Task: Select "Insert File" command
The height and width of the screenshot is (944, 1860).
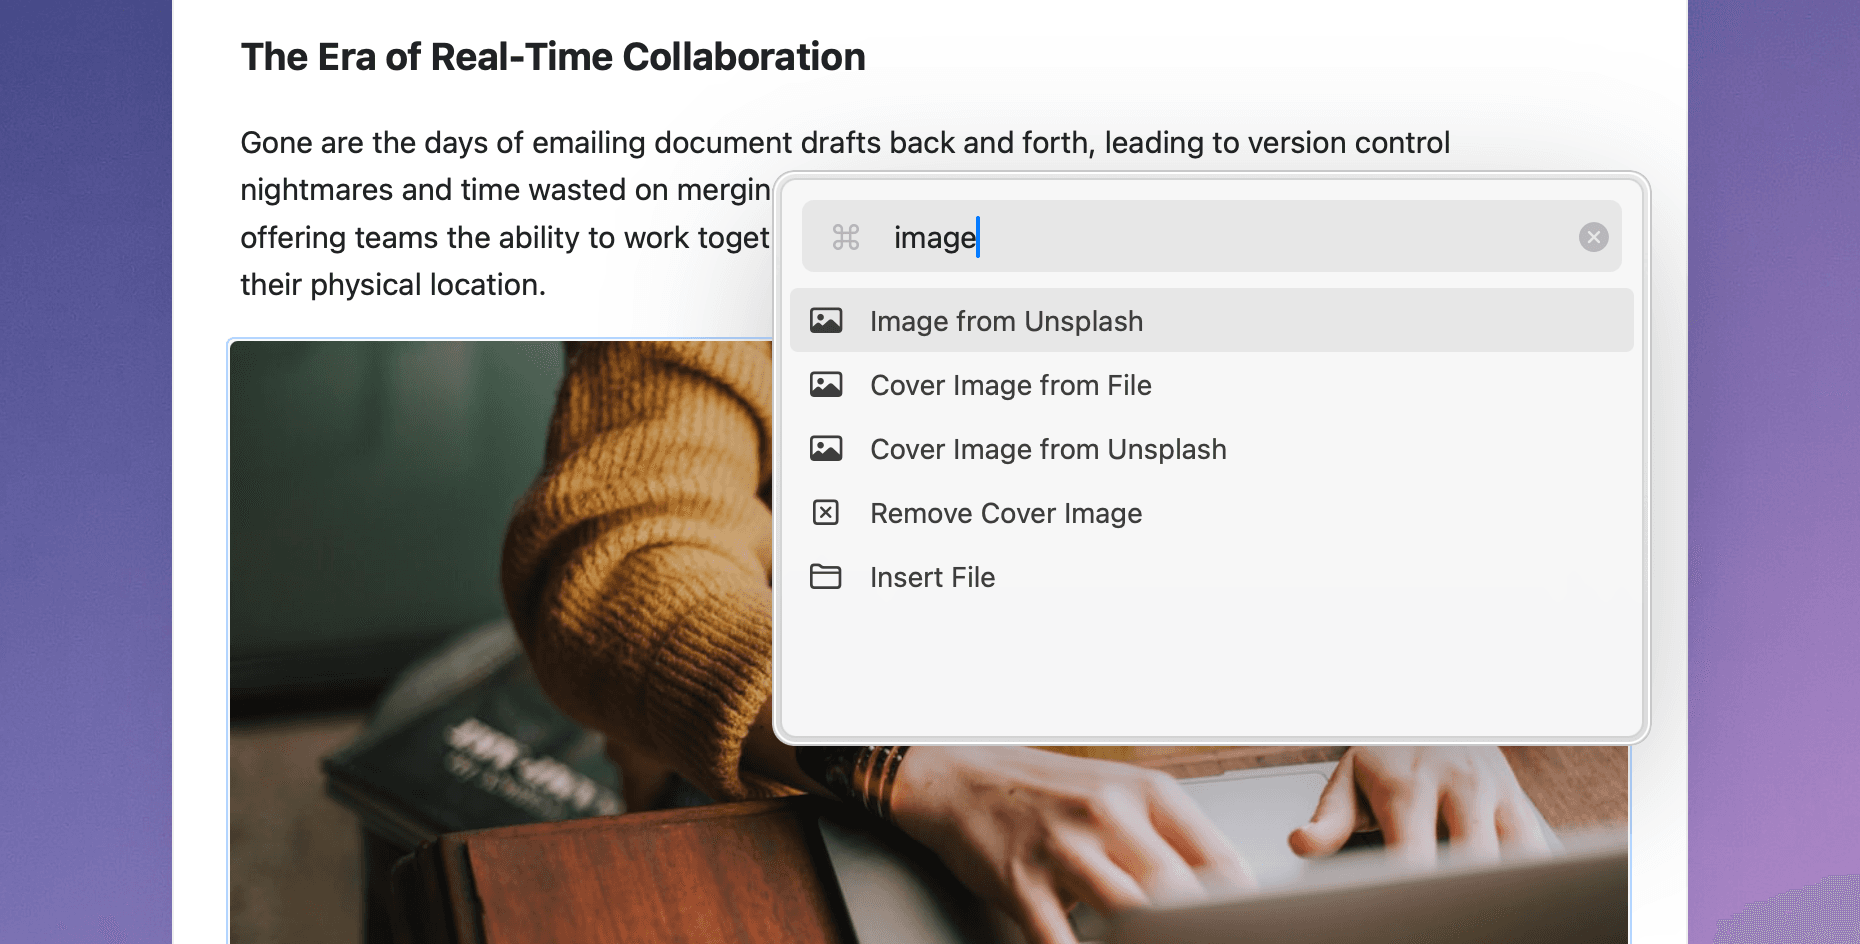Action: point(1211,577)
